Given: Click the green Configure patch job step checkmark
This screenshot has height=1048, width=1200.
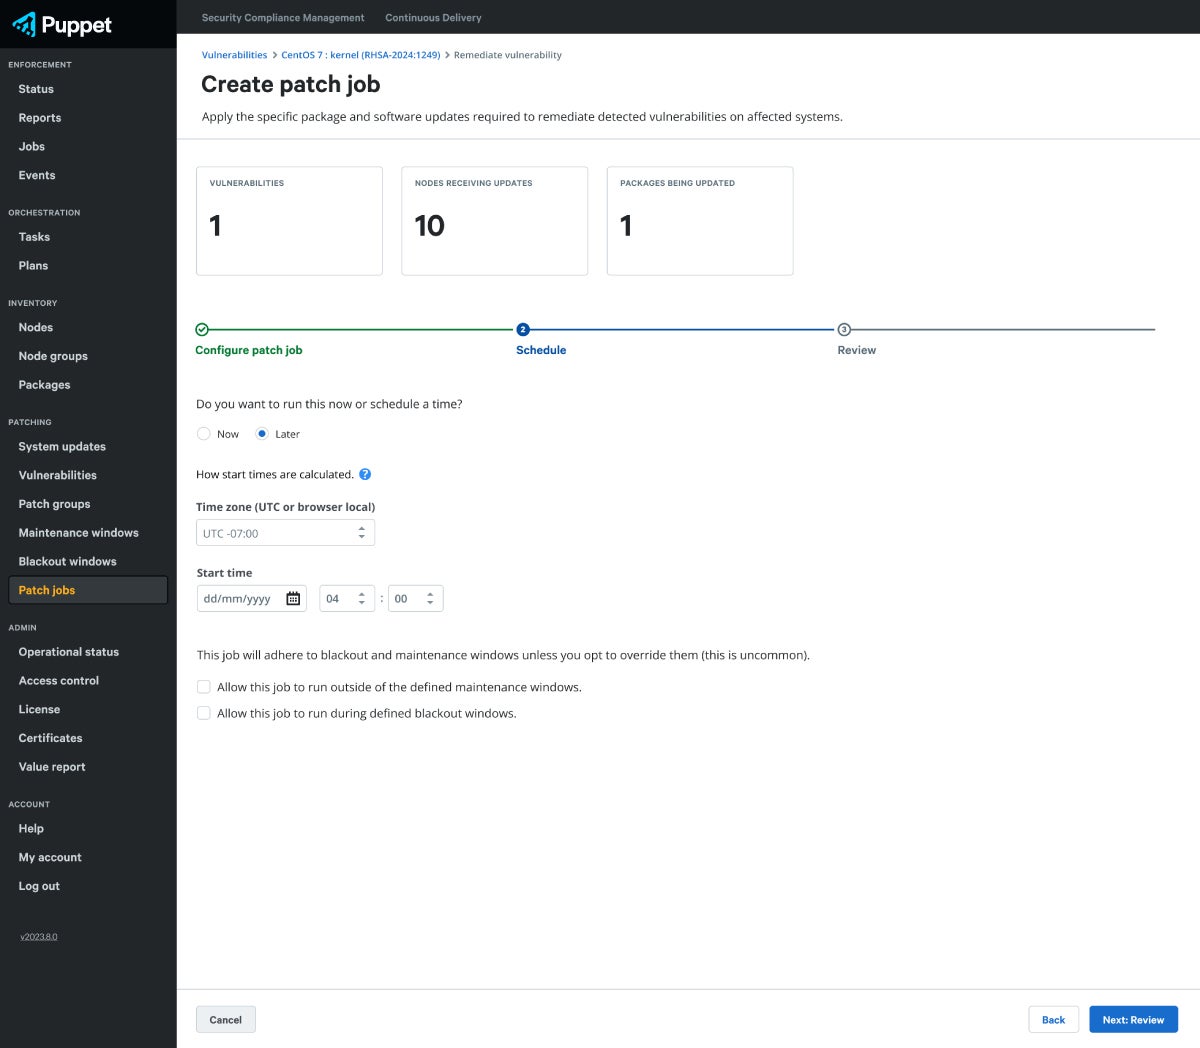Looking at the screenshot, I should point(202,329).
